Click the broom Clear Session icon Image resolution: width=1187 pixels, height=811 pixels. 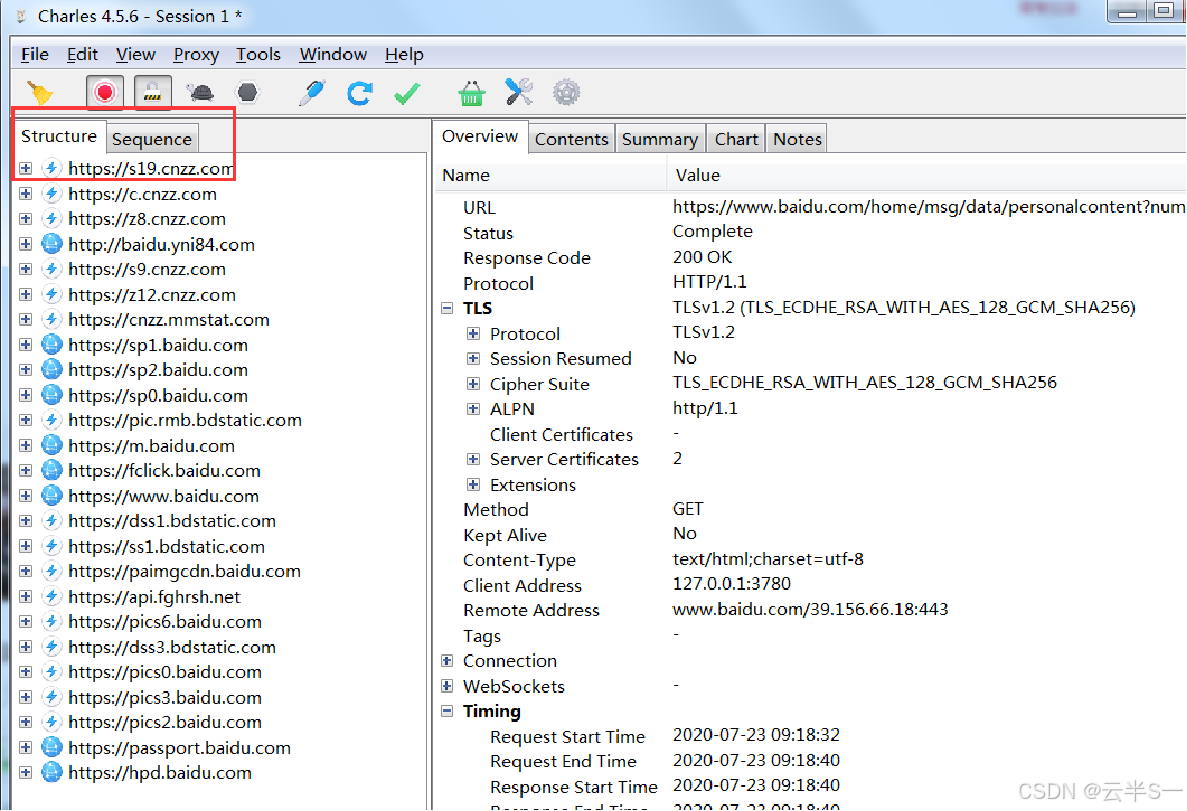tap(40, 92)
